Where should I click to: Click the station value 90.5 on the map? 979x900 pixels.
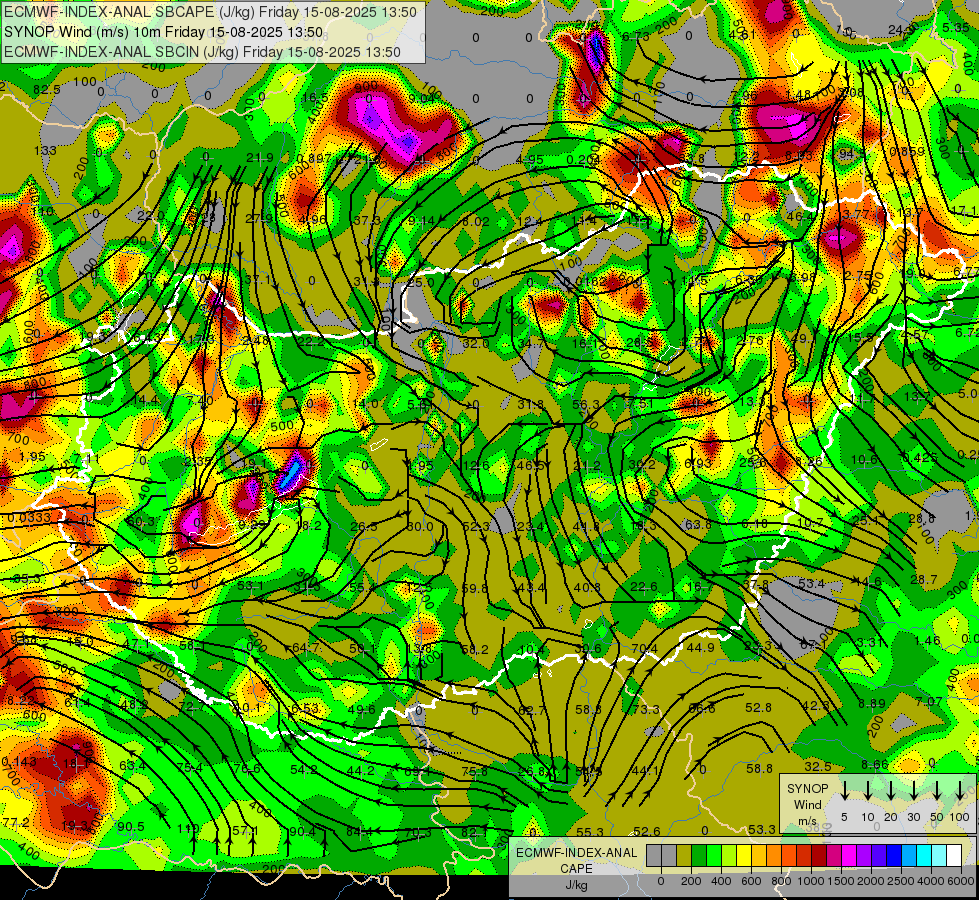[130, 827]
